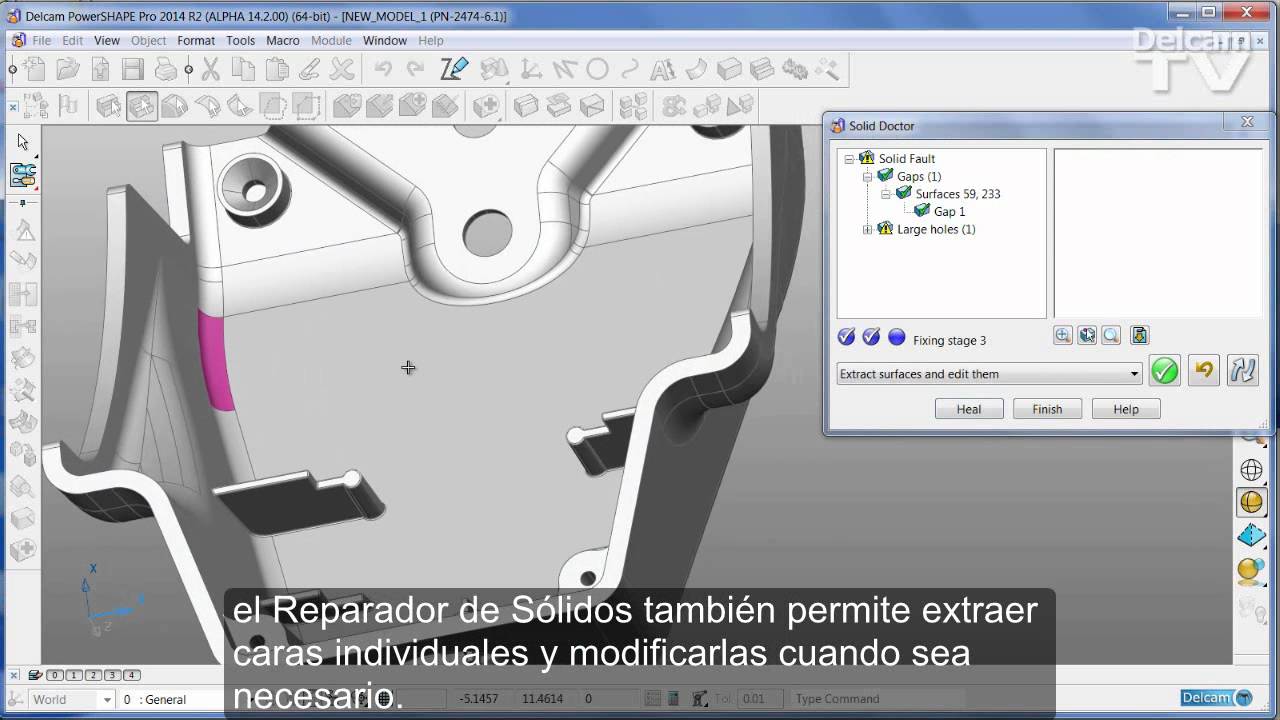The height and width of the screenshot is (720, 1280).
Task: Open the Window menu
Action: coord(384,41)
